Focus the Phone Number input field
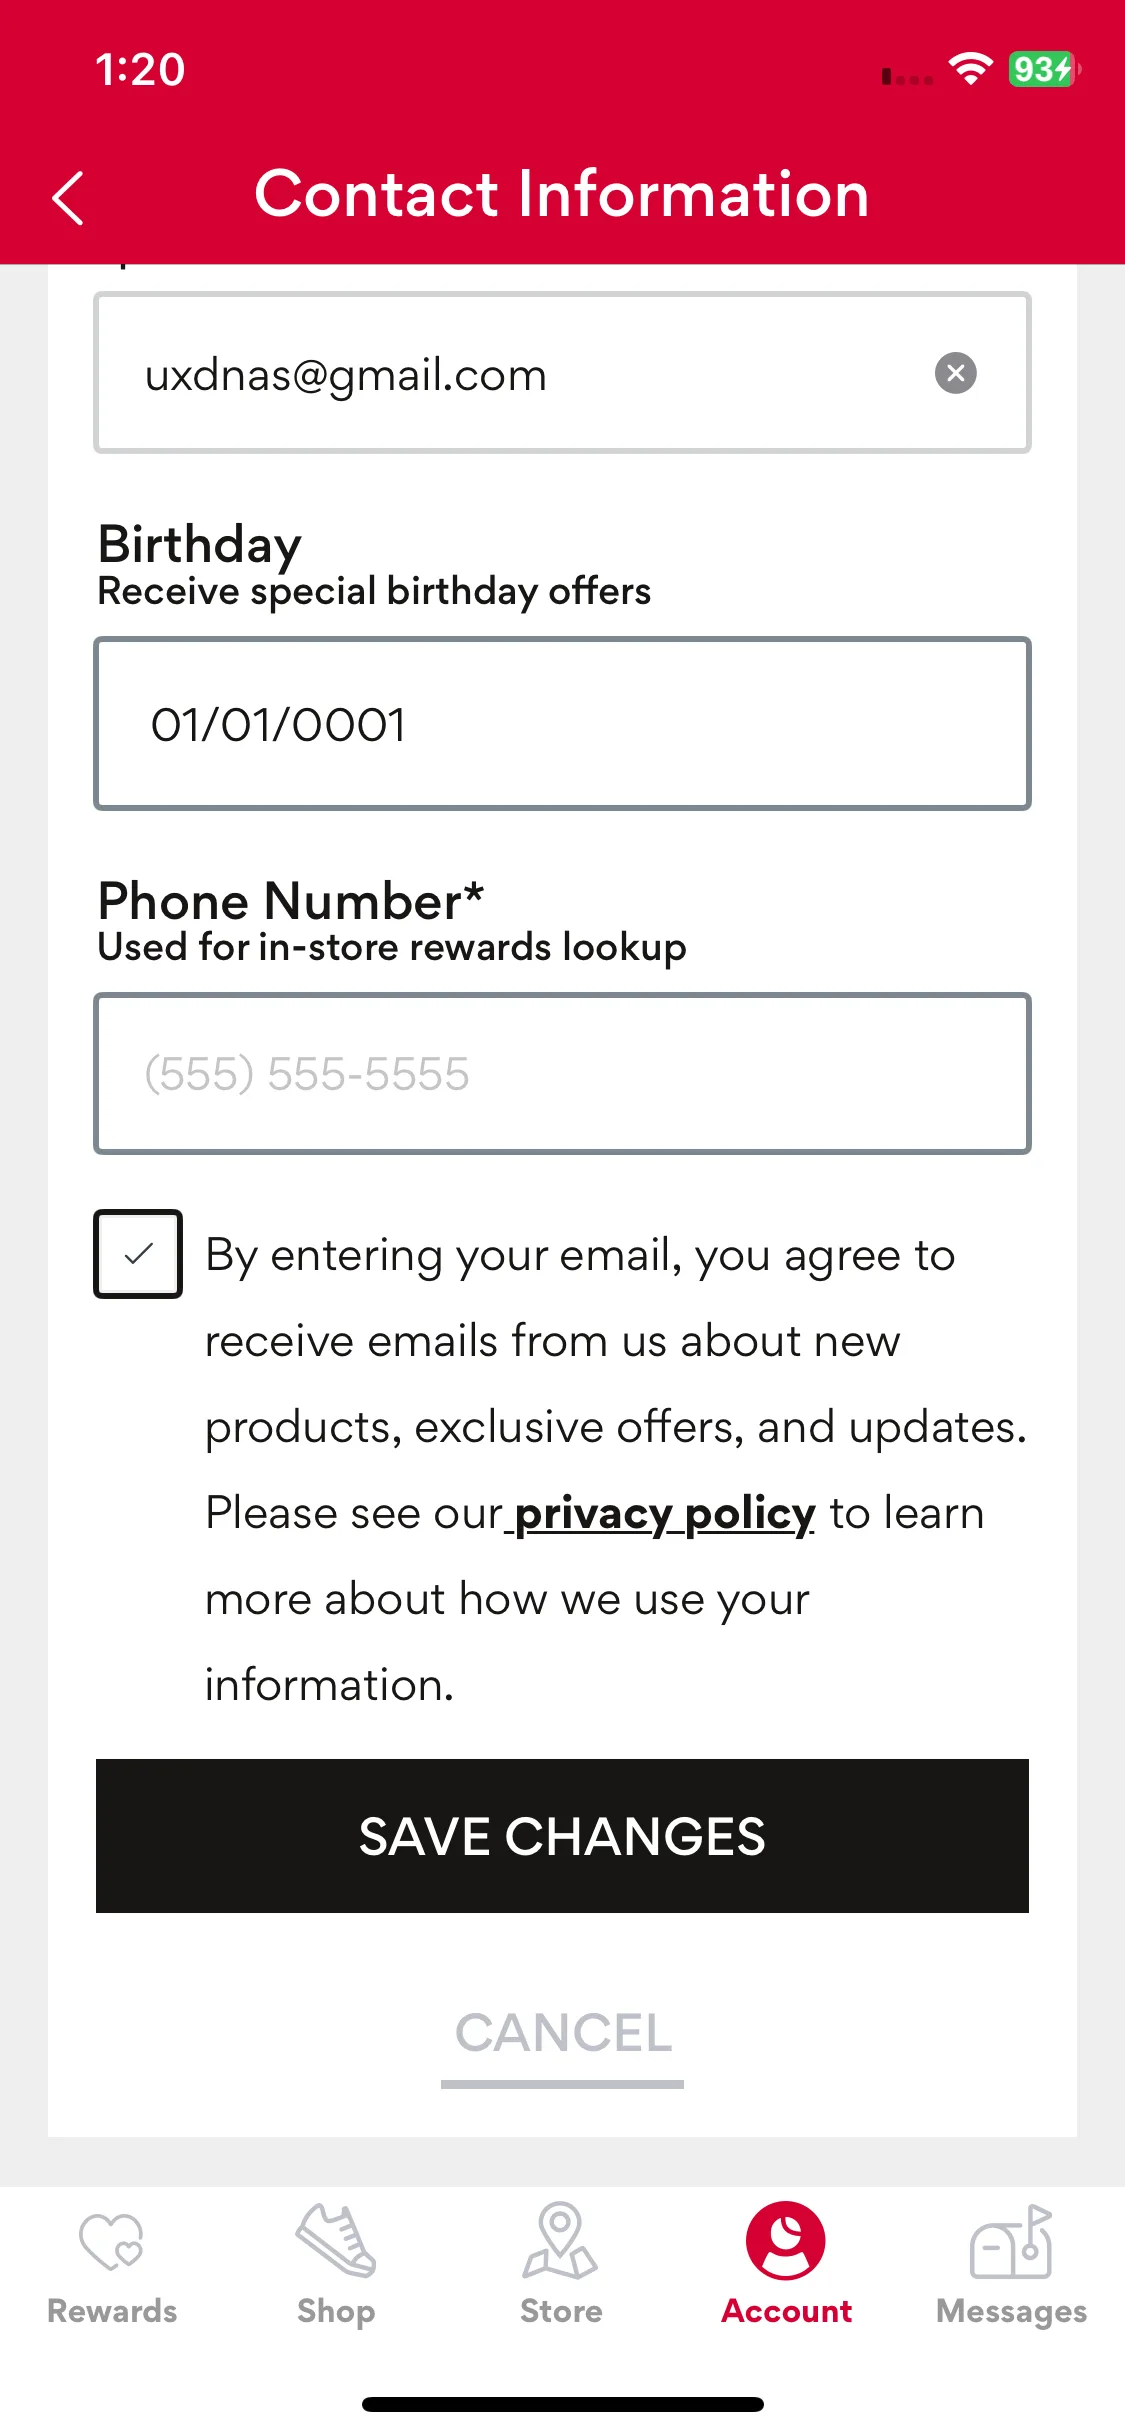 (x=562, y=1073)
